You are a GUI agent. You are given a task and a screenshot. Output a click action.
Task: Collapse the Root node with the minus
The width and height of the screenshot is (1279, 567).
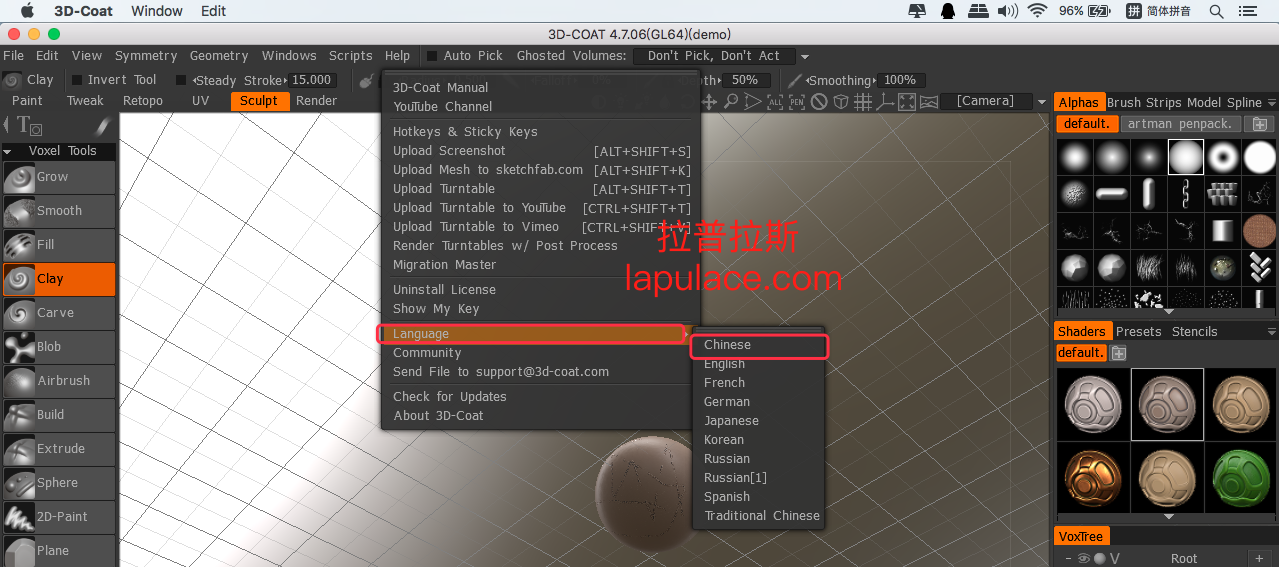(x=1069, y=559)
